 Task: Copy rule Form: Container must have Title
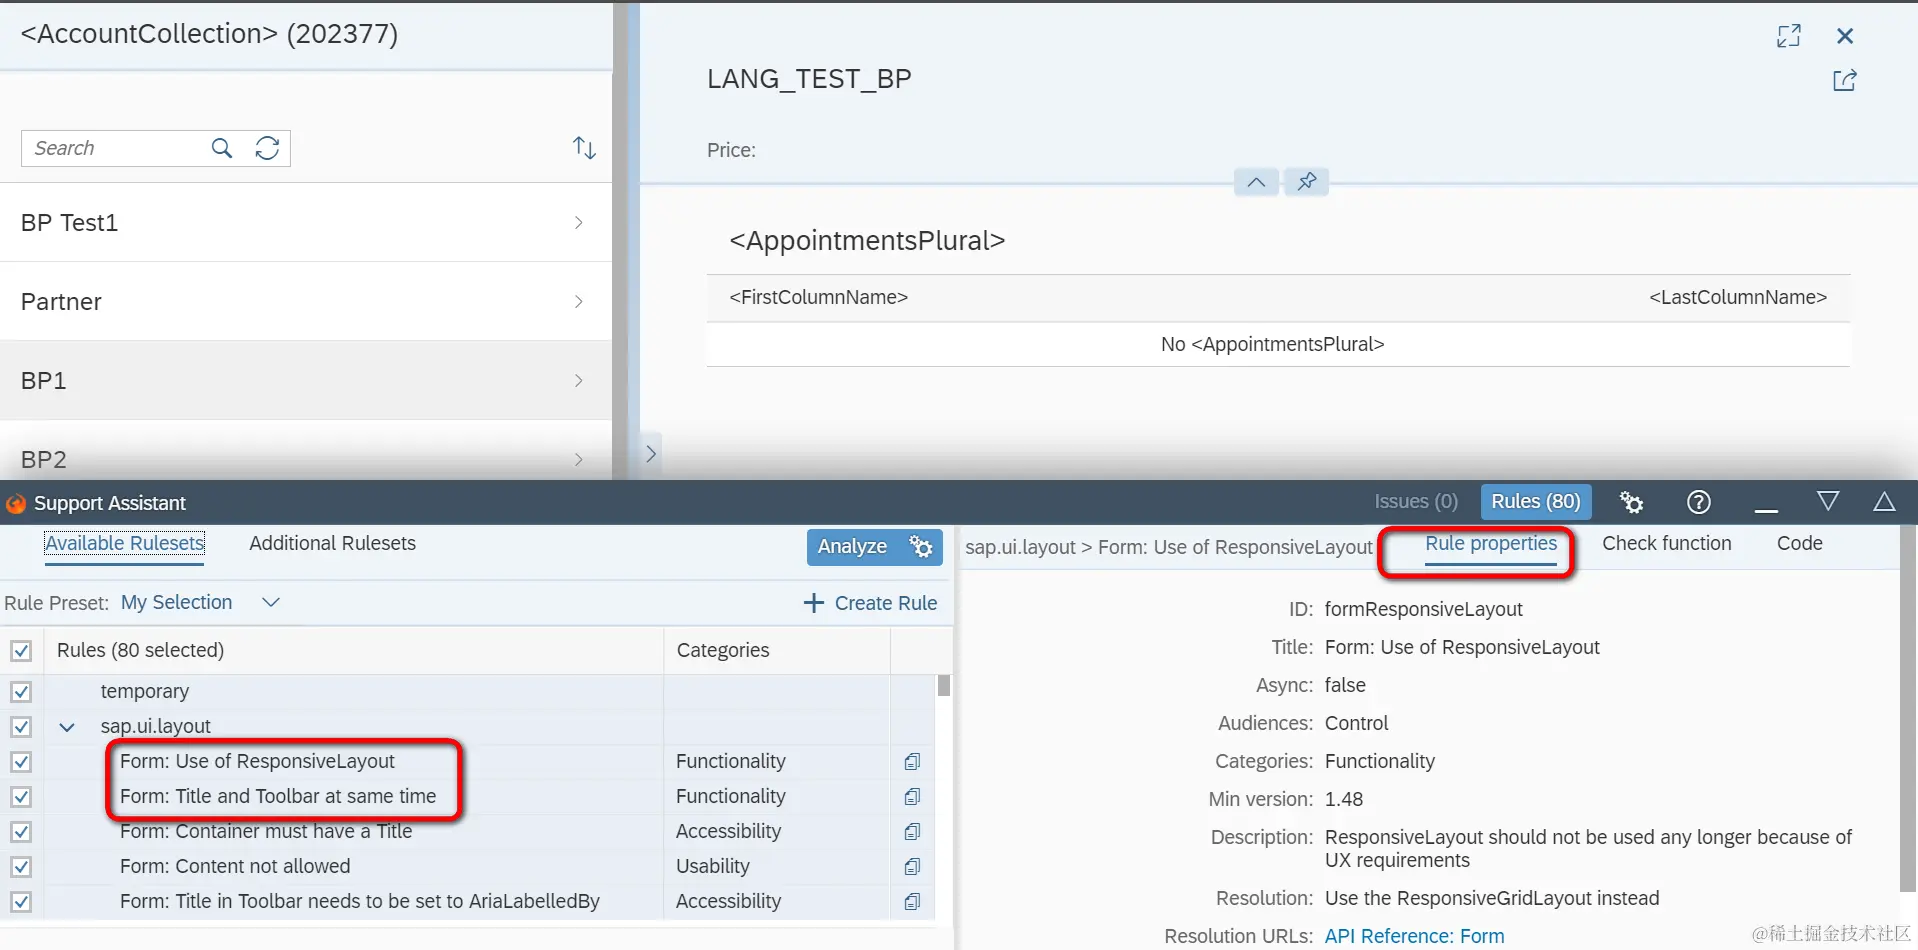(x=912, y=832)
